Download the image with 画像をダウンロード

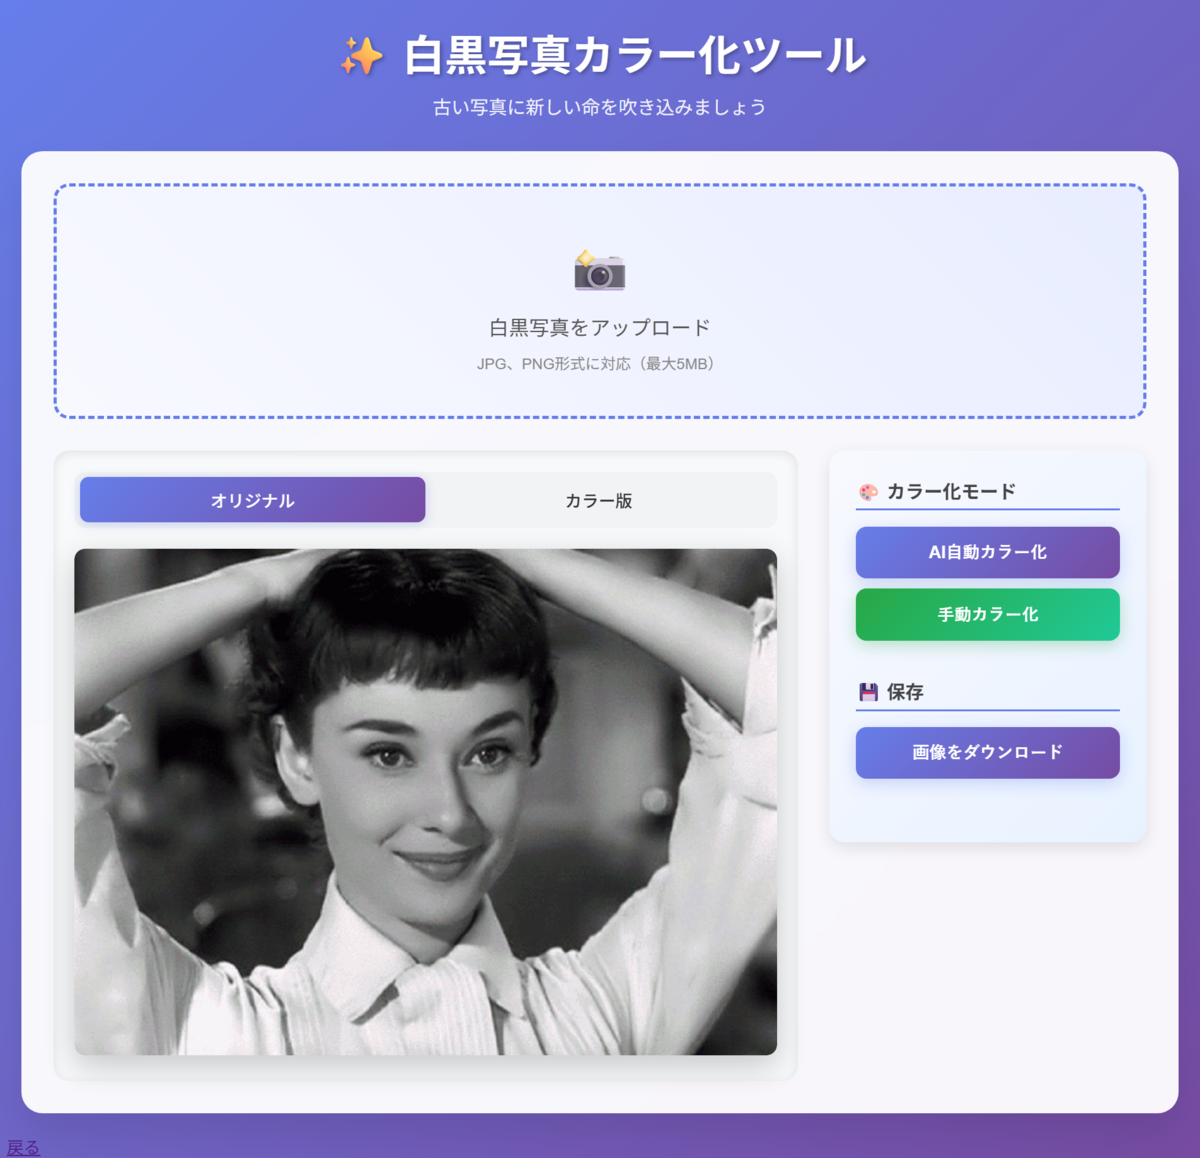coord(987,752)
